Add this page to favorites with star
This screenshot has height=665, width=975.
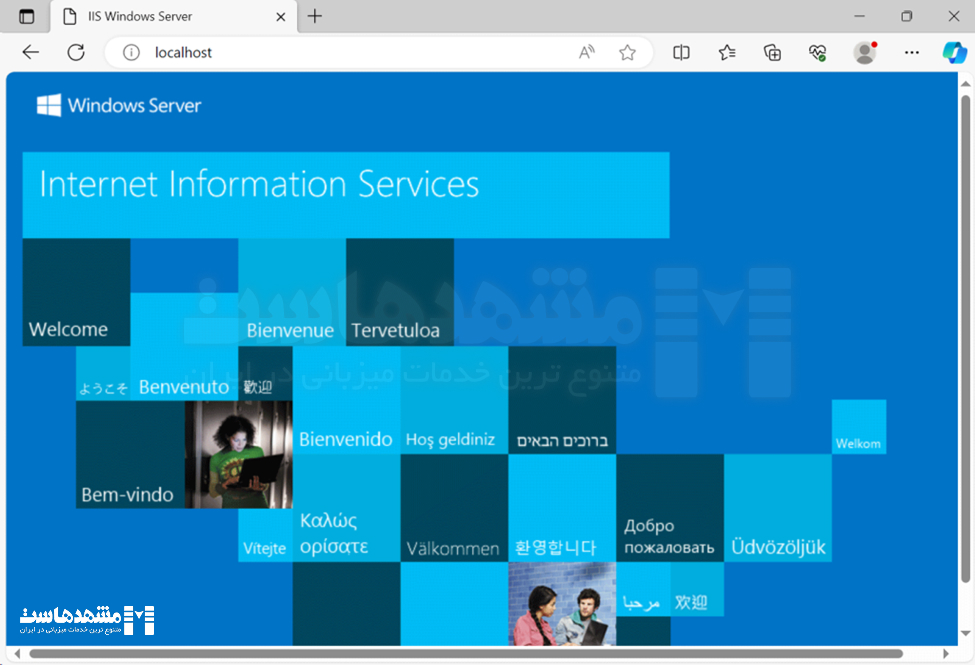pos(627,52)
